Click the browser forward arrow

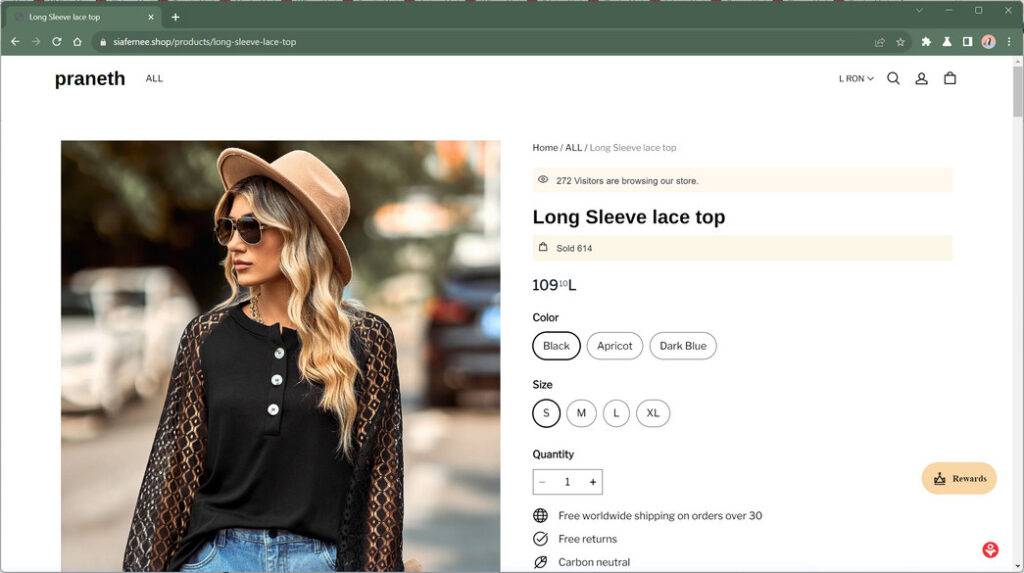tap(36, 41)
